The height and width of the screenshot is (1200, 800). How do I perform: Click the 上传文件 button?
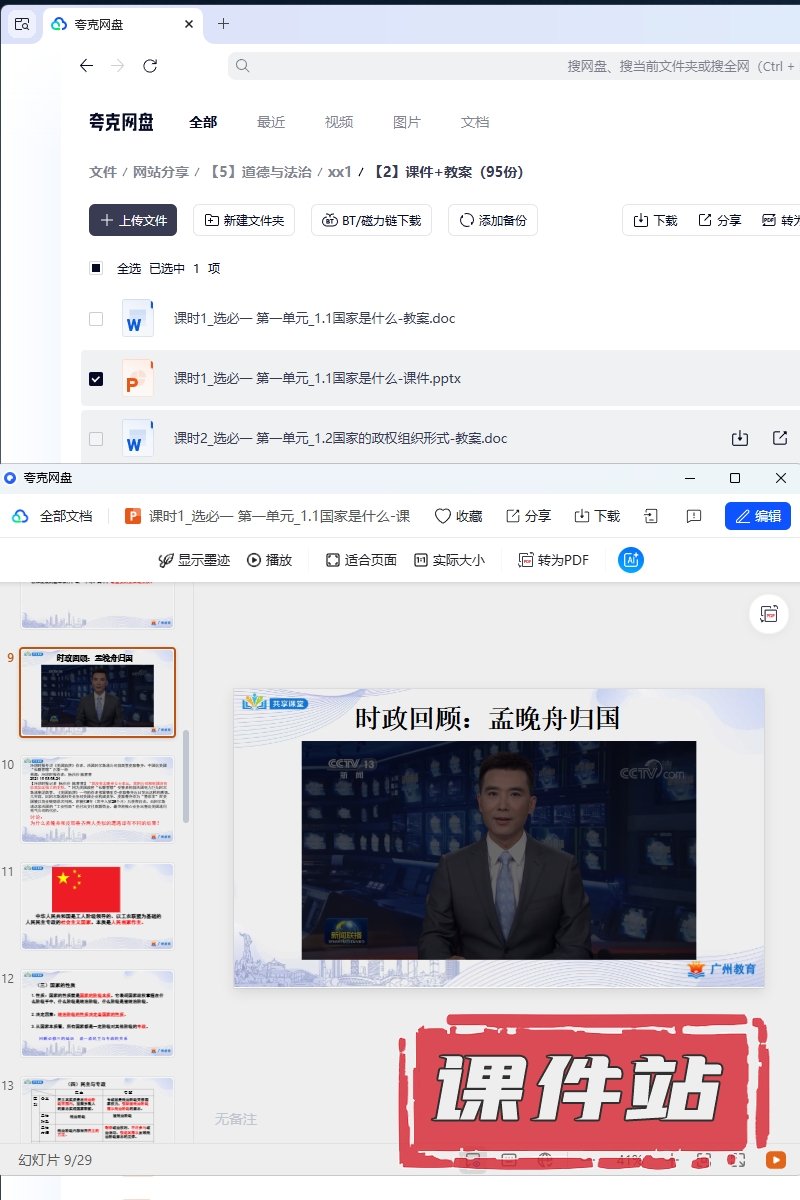coord(133,220)
